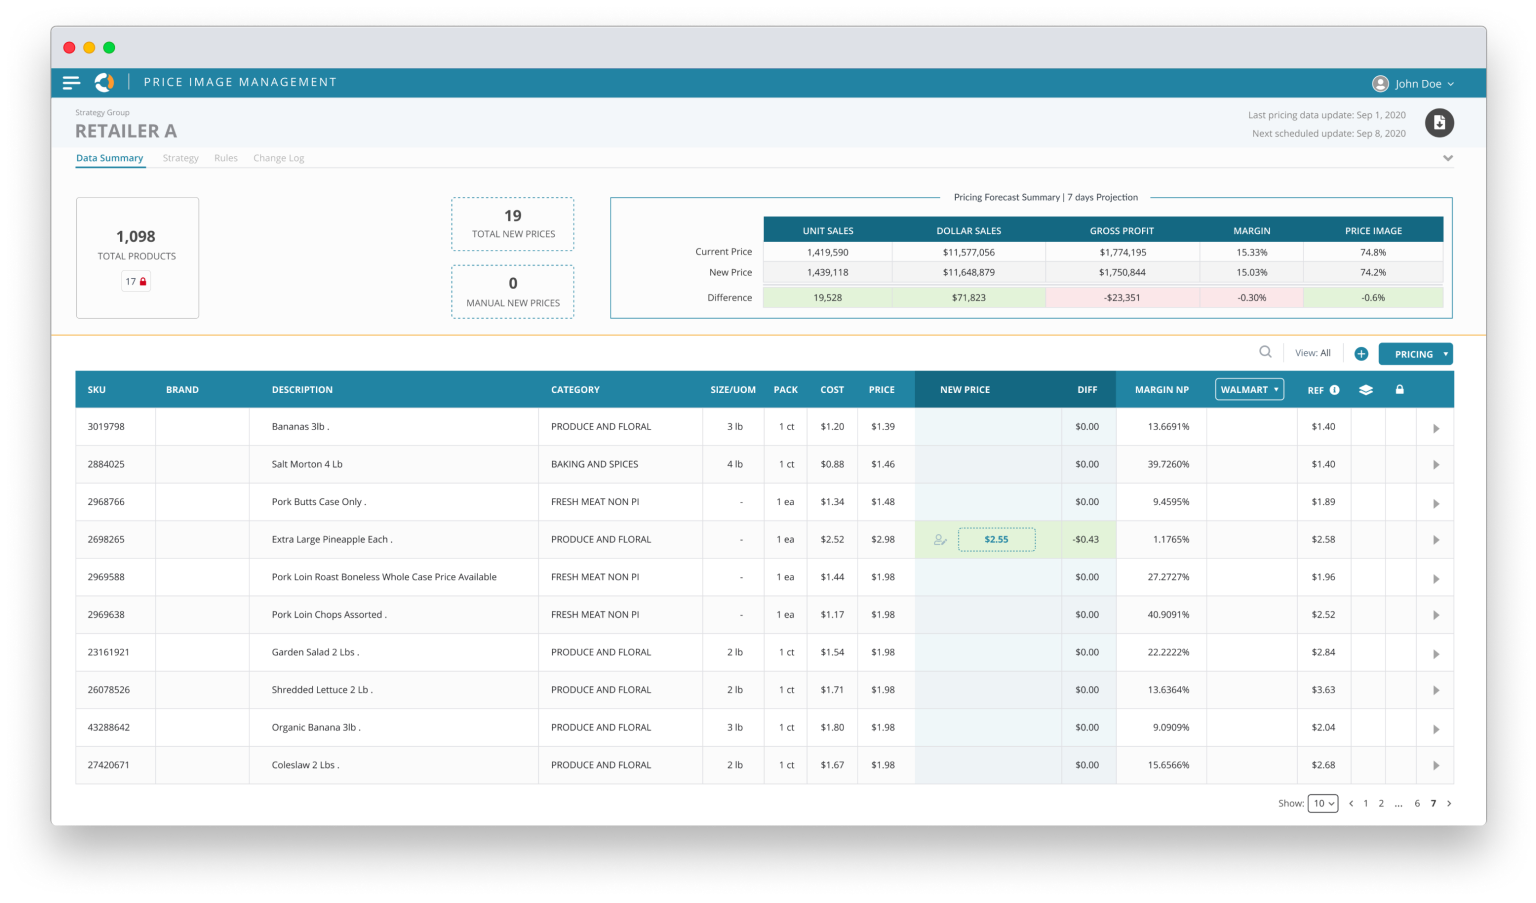
Task: Collapse the summary panel with chevron
Action: [x=1447, y=158]
